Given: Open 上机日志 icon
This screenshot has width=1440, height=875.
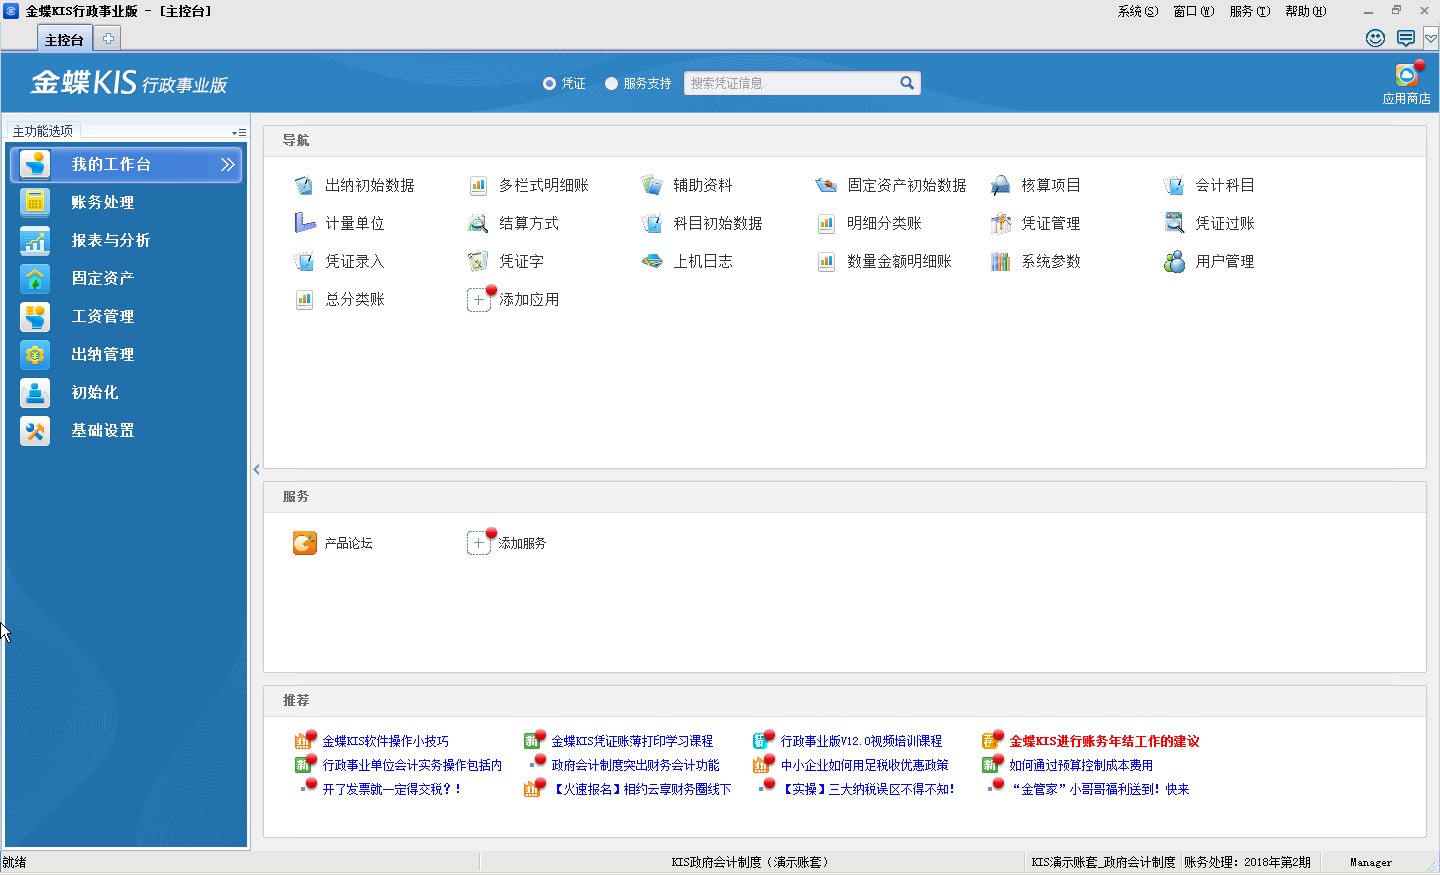Looking at the screenshot, I should pyautogui.click(x=652, y=261).
